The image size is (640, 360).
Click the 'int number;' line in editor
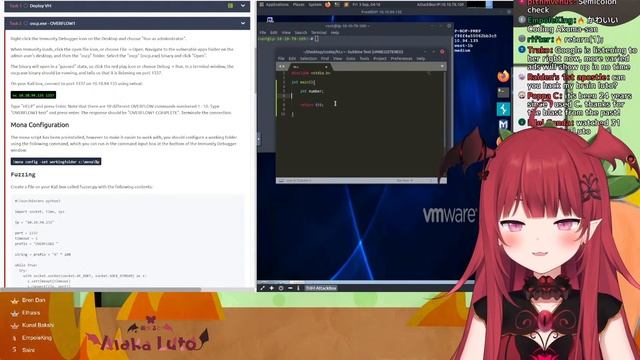[x=312, y=91]
